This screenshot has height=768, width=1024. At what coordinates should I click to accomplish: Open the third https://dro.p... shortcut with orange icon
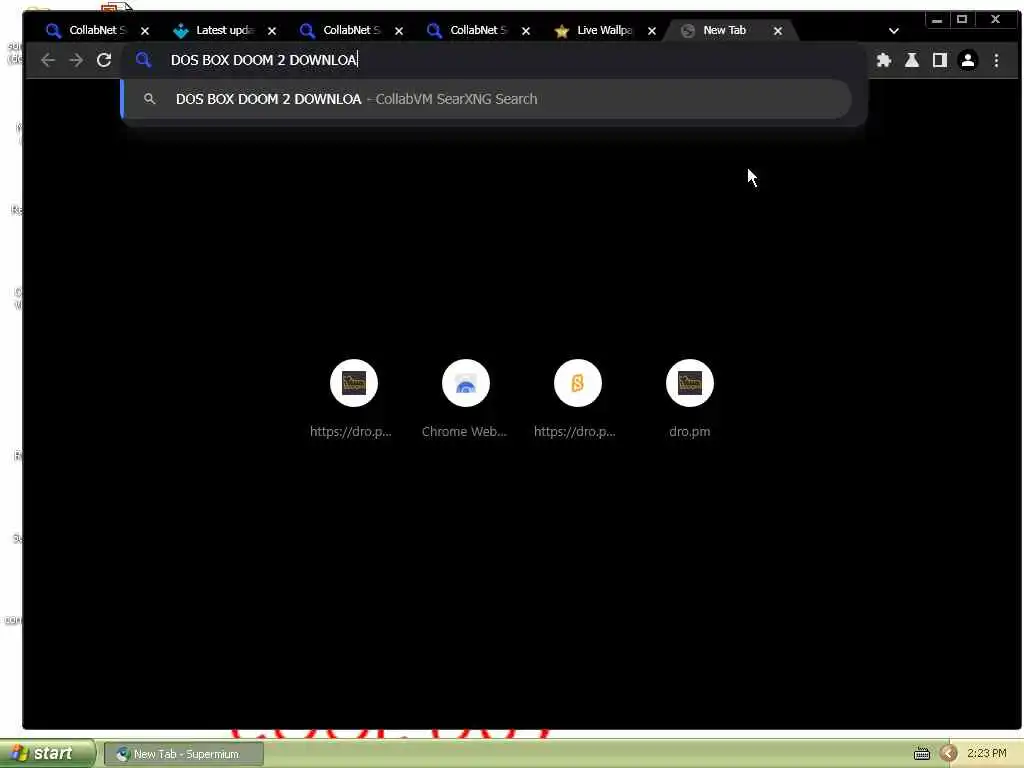[577, 399]
